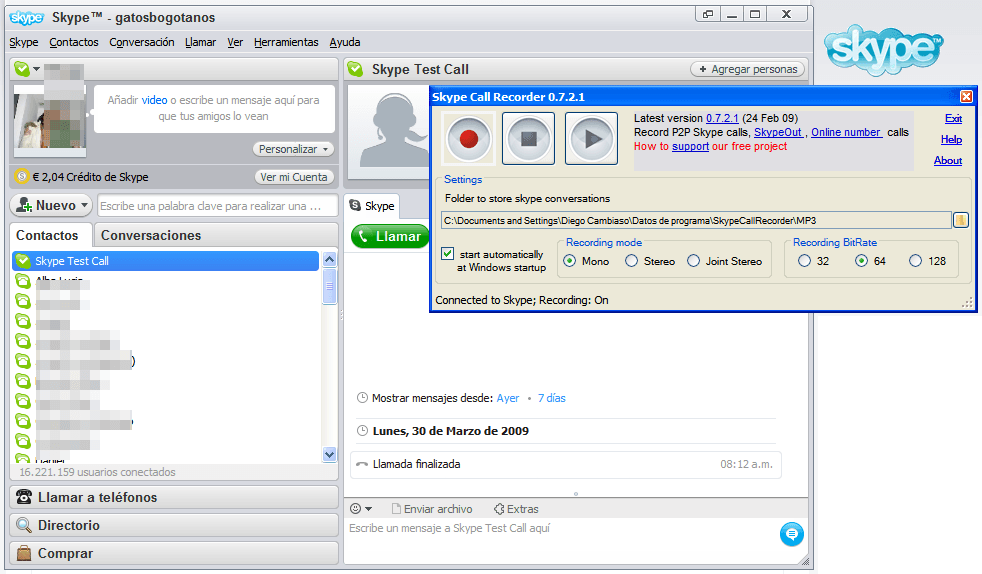Screen dimensions: 982x574
Task: Open the Conversación menu
Action: [142, 42]
